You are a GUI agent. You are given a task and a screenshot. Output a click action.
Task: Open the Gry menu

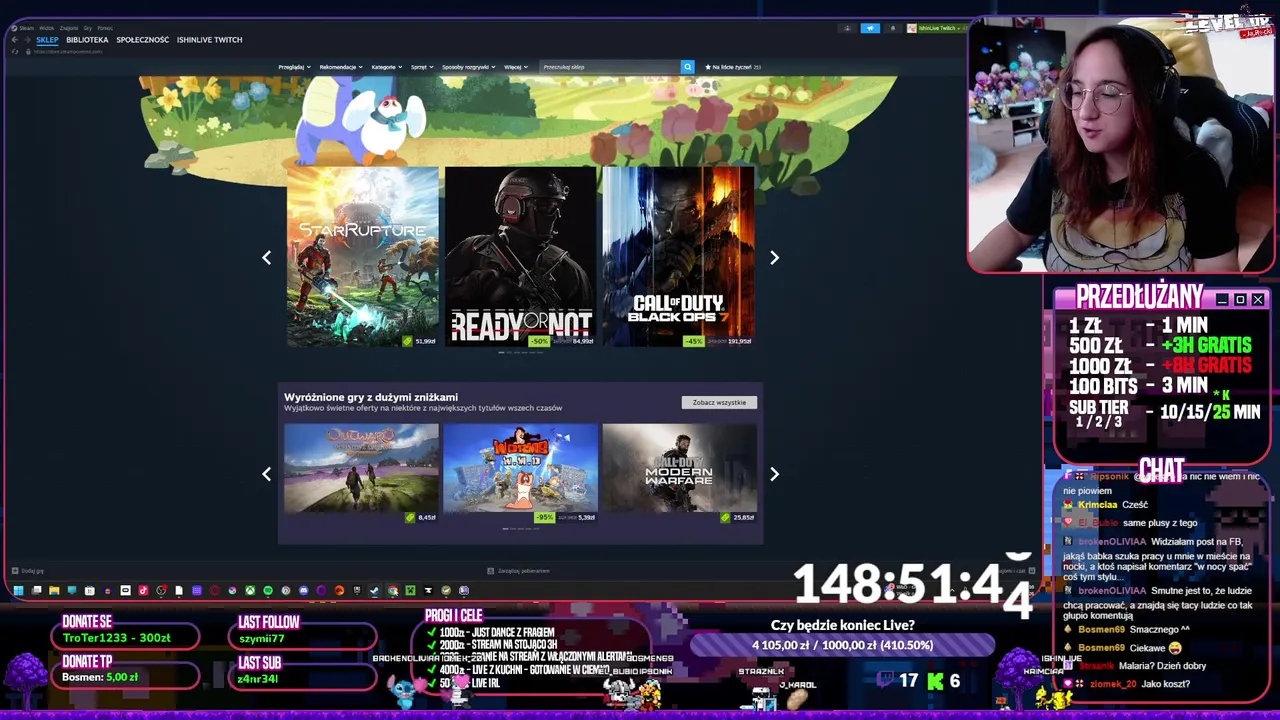point(88,28)
